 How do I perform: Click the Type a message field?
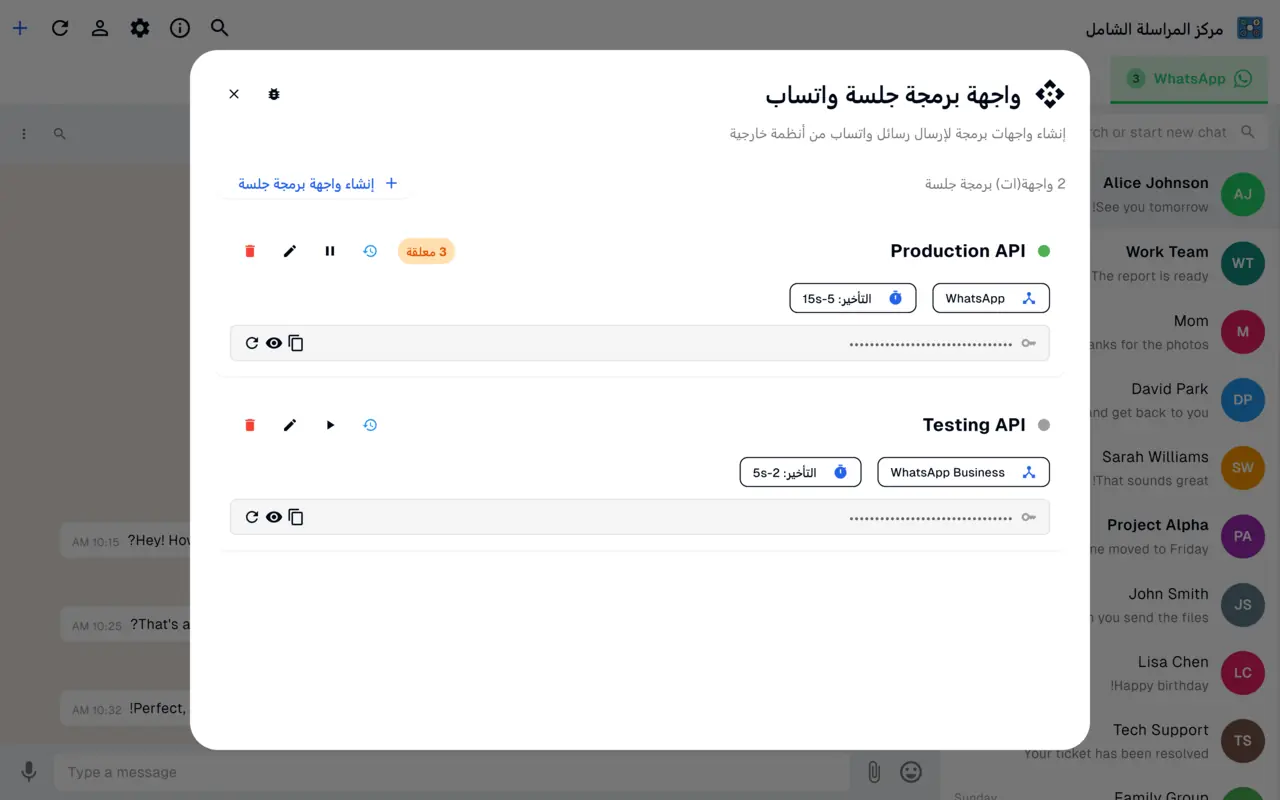pos(450,772)
